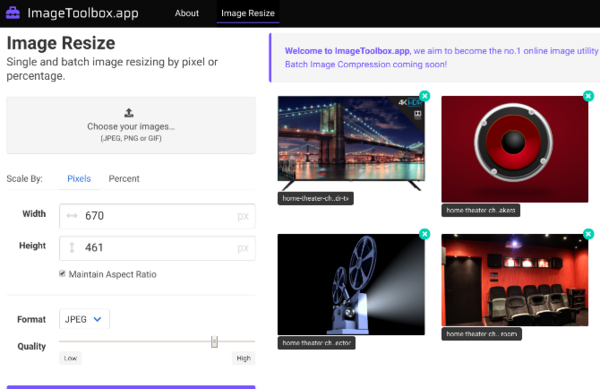Remove the home theater room image
This screenshot has width=600, height=389.
589,234
